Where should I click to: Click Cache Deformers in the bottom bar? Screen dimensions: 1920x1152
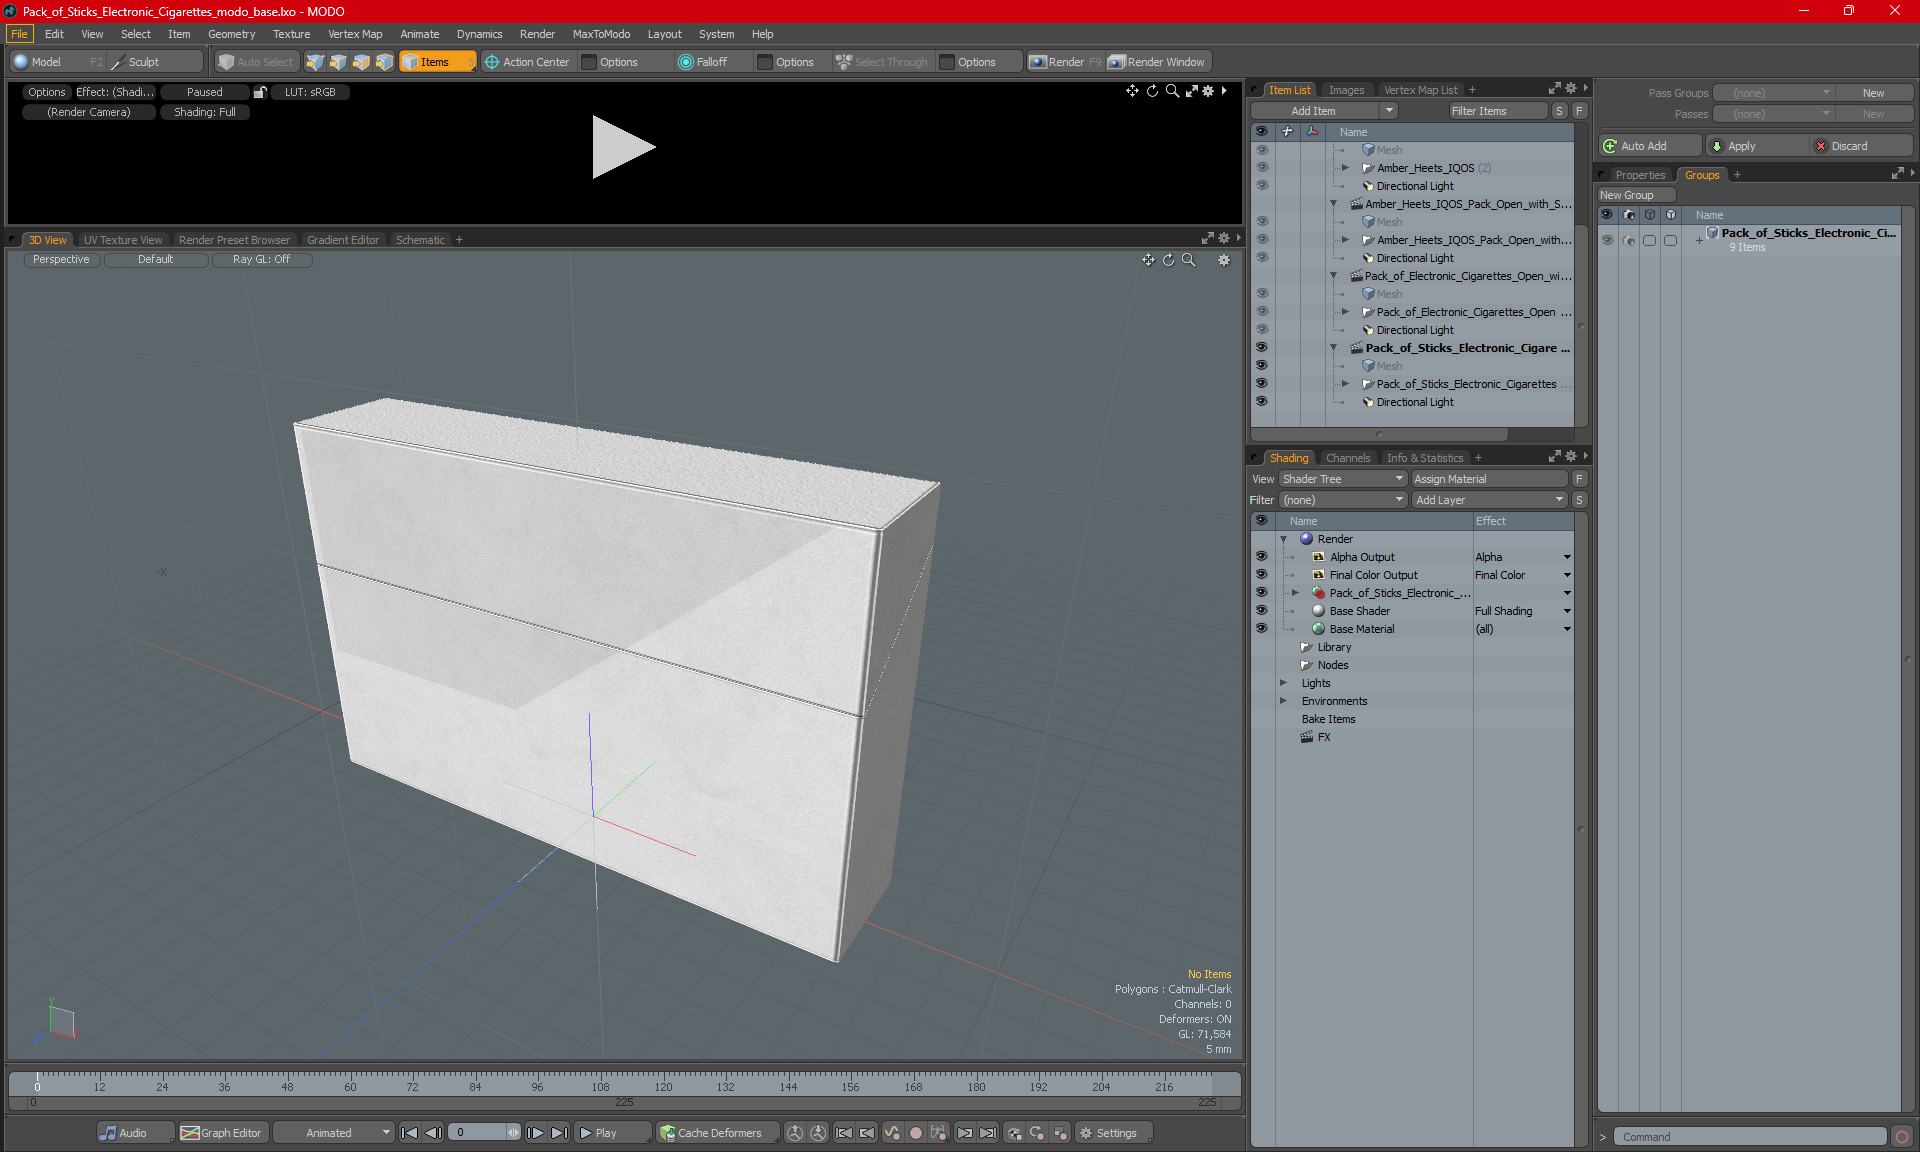710,1133
